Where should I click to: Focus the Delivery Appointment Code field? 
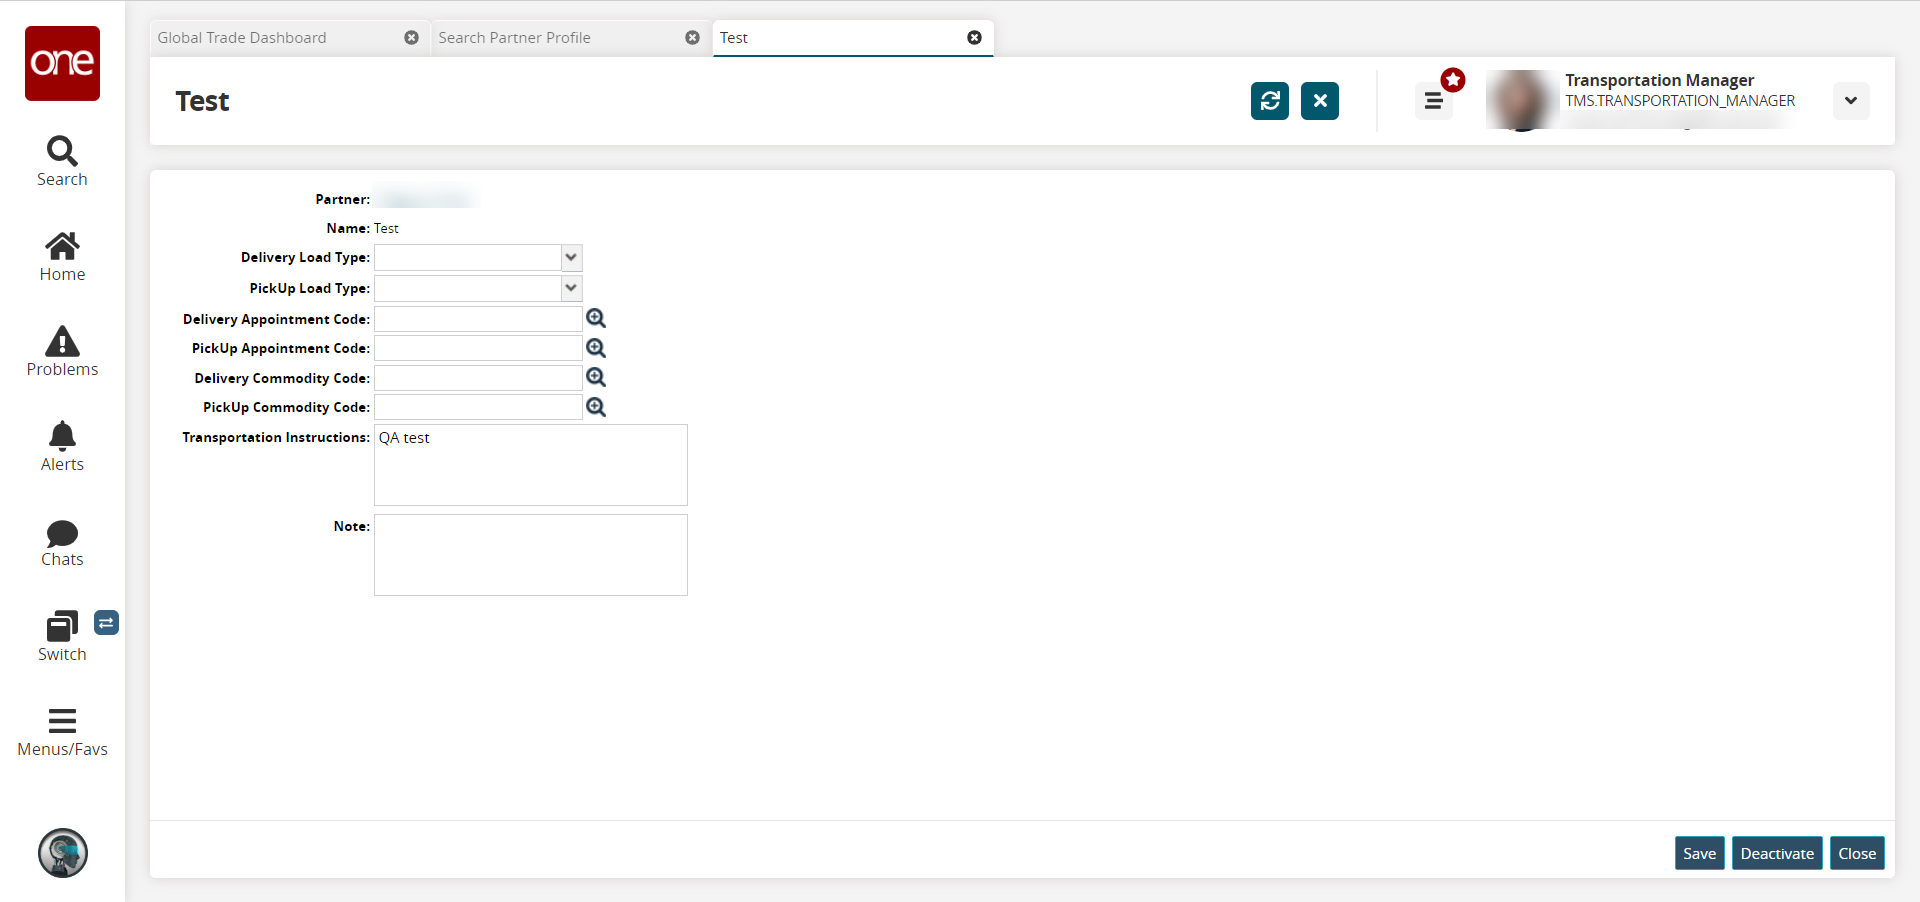click(x=478, y=319)
